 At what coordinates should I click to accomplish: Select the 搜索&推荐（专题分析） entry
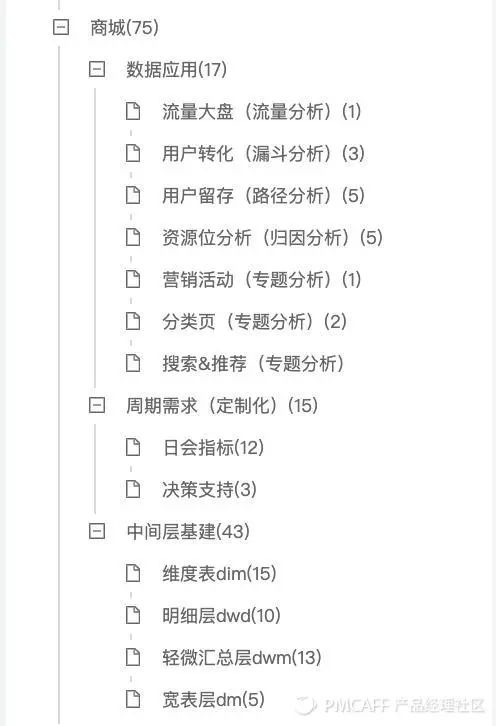click(253, 363)
